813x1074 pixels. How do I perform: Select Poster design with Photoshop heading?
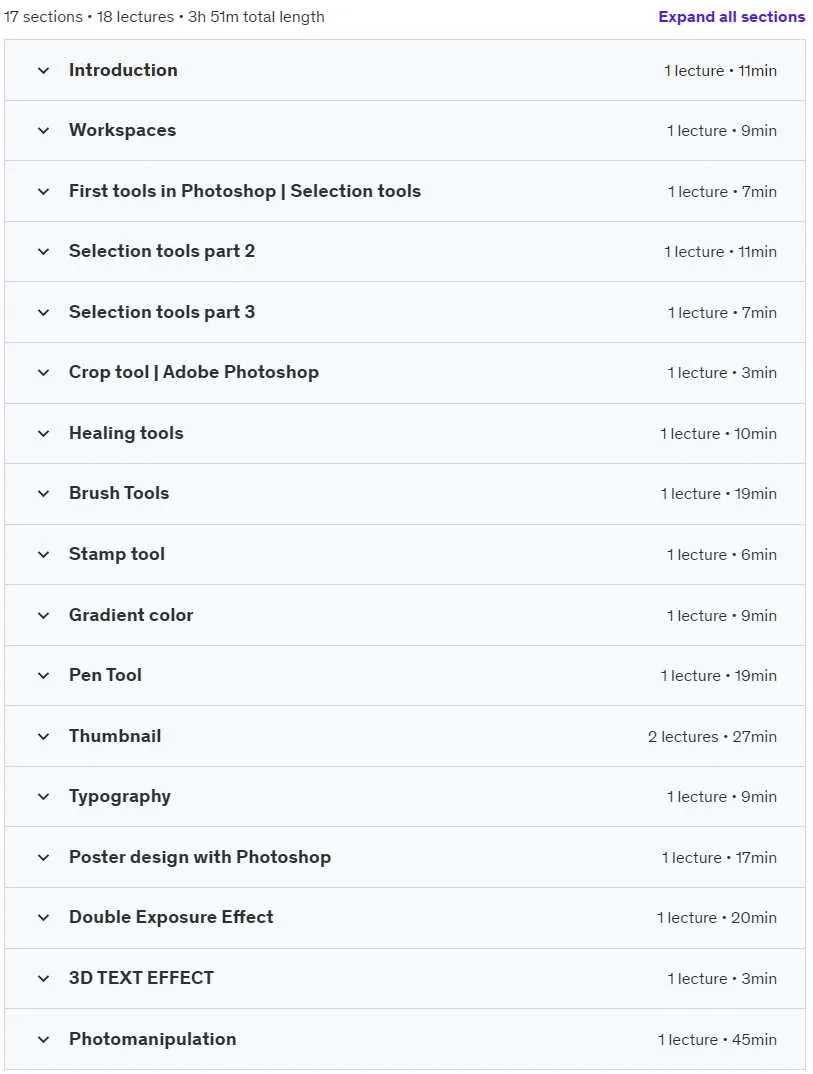click(200, 857)
